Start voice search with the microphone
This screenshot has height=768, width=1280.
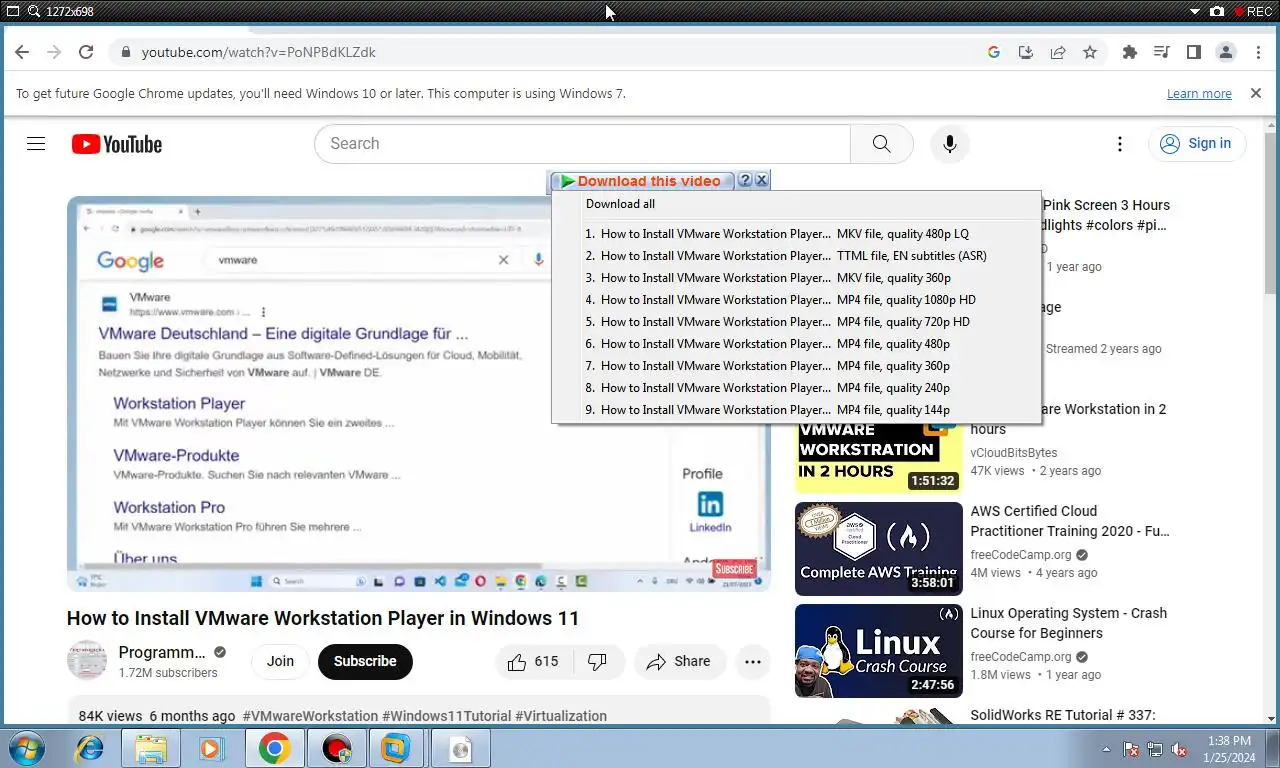950,144
